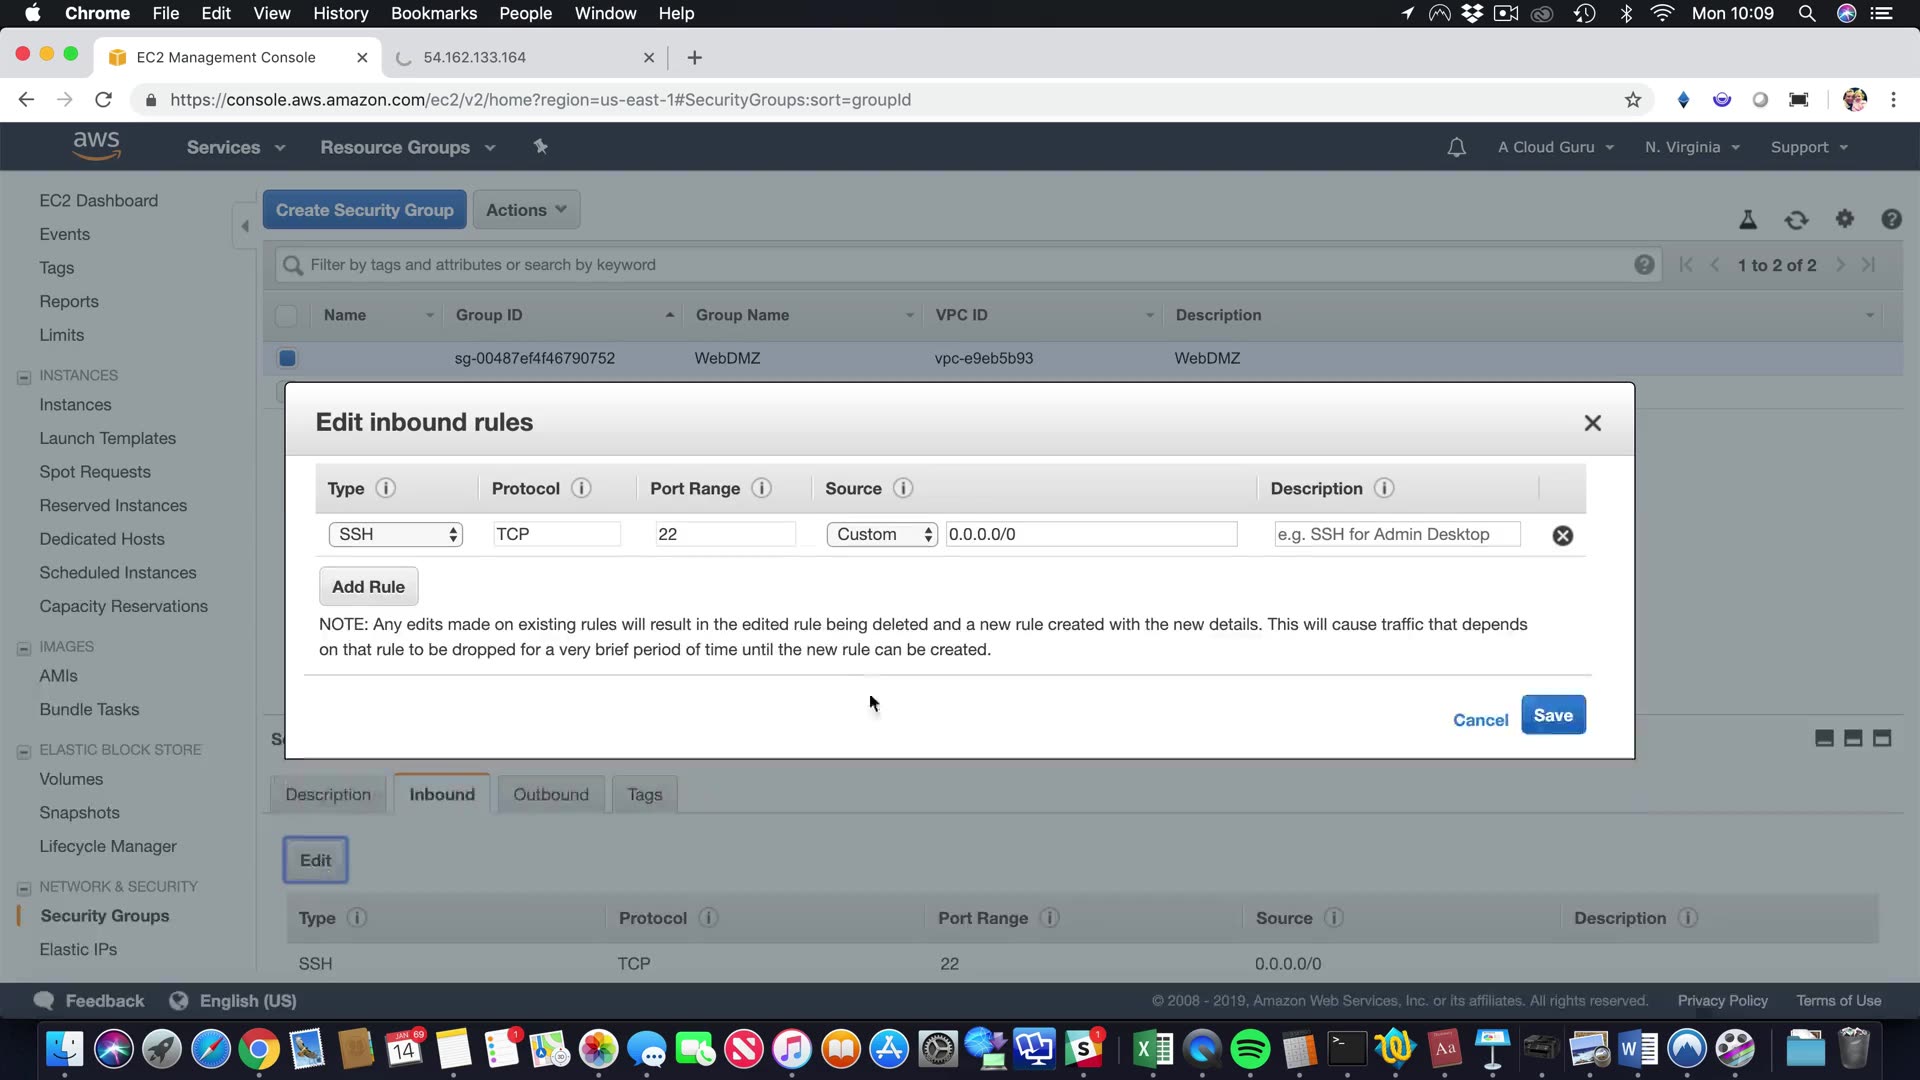The image size is (1920, 1080).
Task: Open the settings gear icon
Action: [1844, 219]
